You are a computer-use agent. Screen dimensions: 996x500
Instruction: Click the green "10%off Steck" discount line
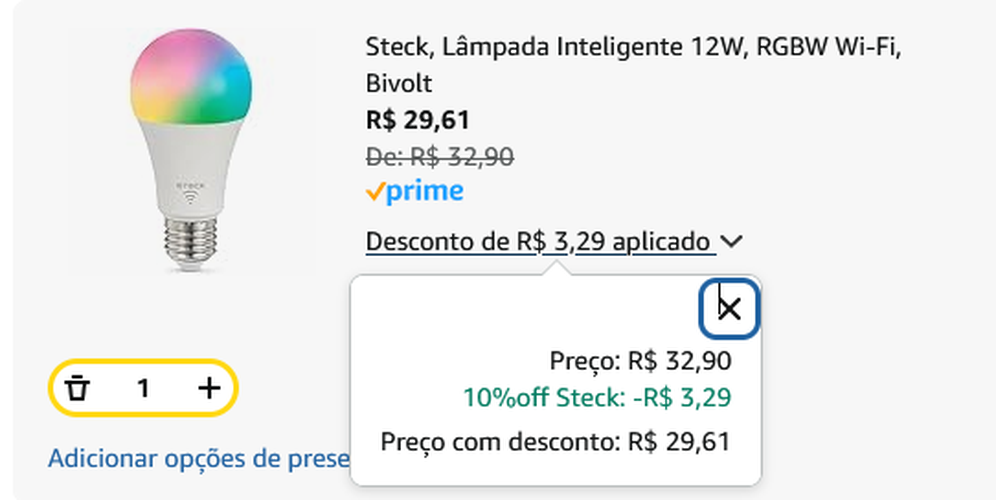click(x=596, y=398)
